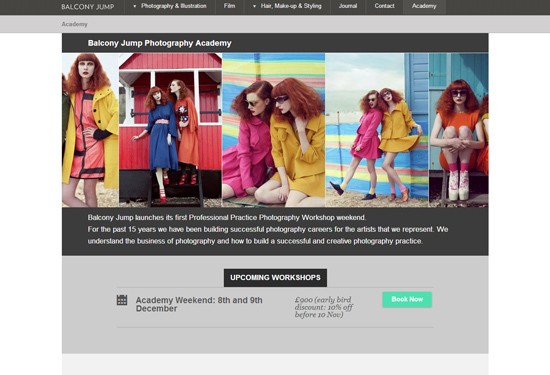Open the Academy Weekend 8th and 9th December link
Image resolution: width=550 pixels, height=375 pixels.
point(199,304)
